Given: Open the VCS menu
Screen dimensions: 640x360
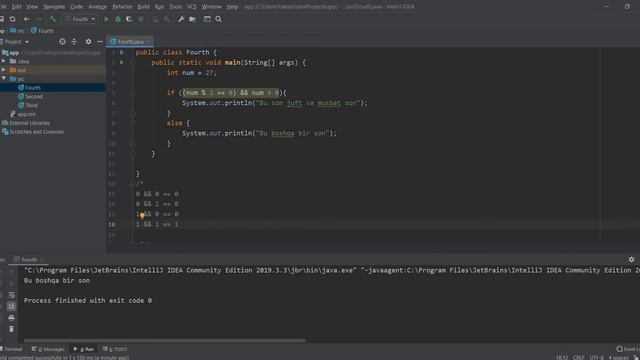Looking at the screenshot, I should [191, 7].
